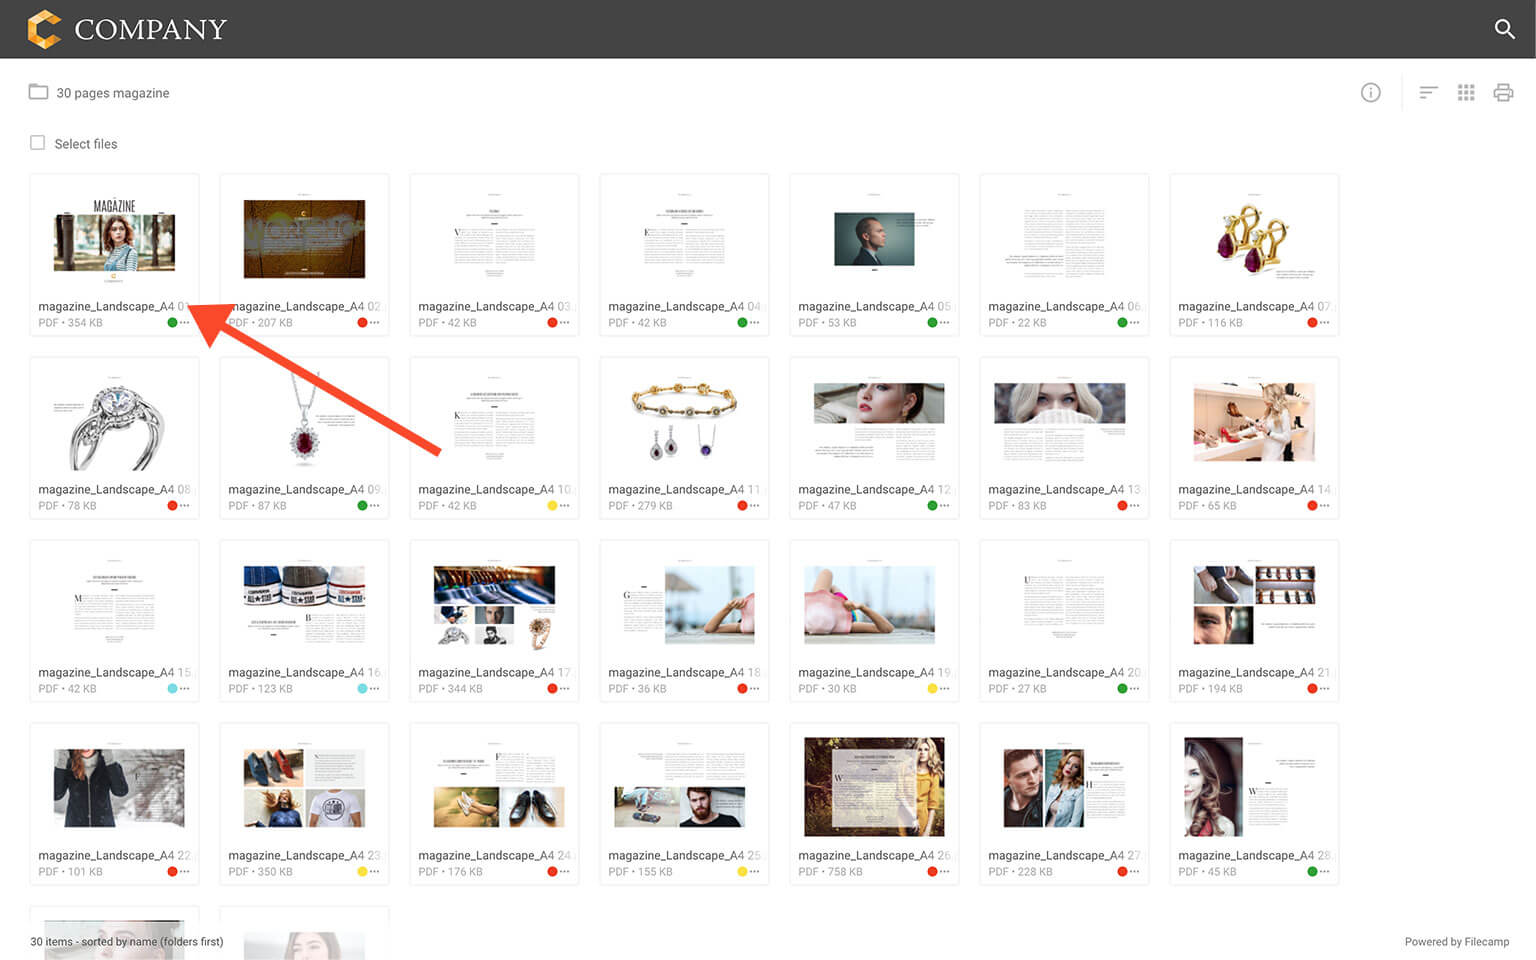Switch to grid view icon
This screenshot has width=1536, height=960.
click(x=1466, y=93)
